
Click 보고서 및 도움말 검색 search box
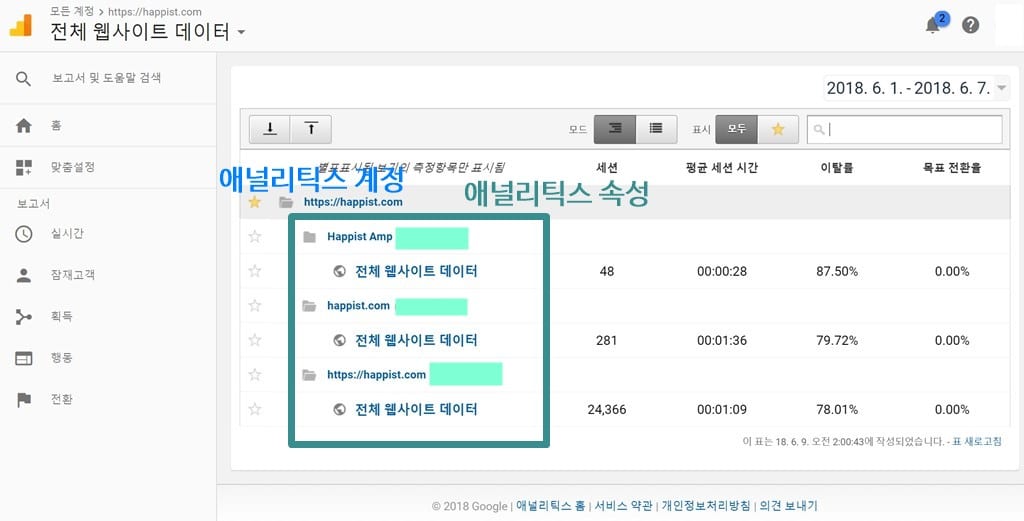point(106,78)
